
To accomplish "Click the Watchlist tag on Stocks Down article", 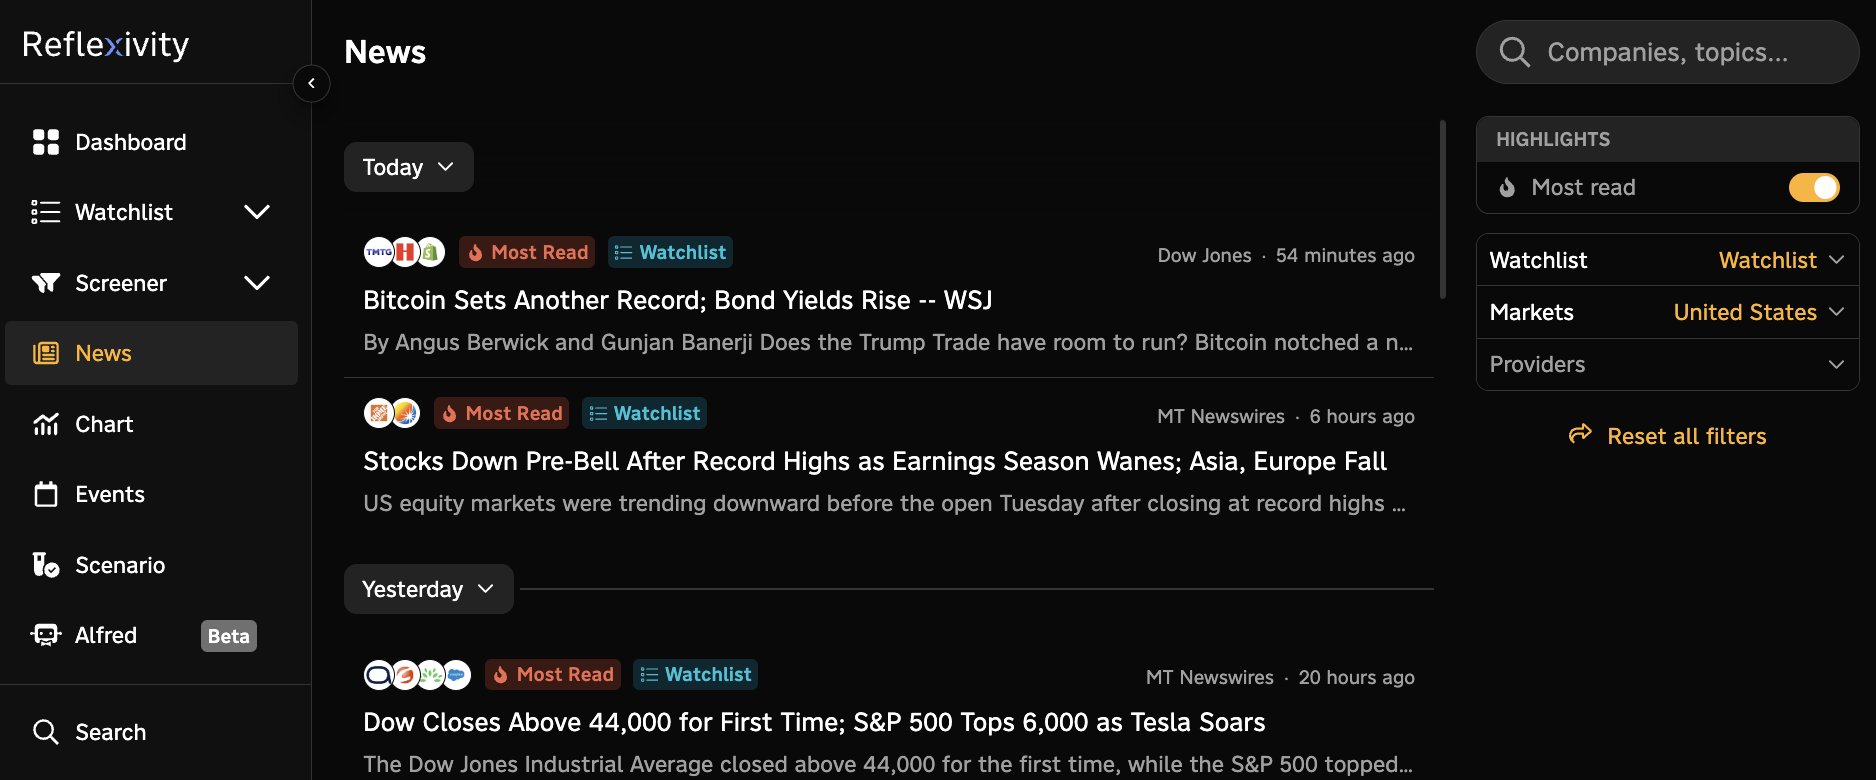I will [x=644, y=413].
